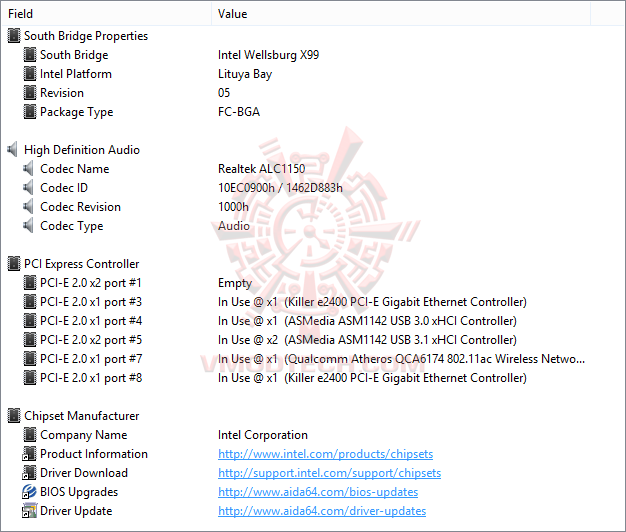This screenshot has width=626, height=532.
Task: Click the shortcut icon beside Product Information
Action: click(x=29, y=454)
